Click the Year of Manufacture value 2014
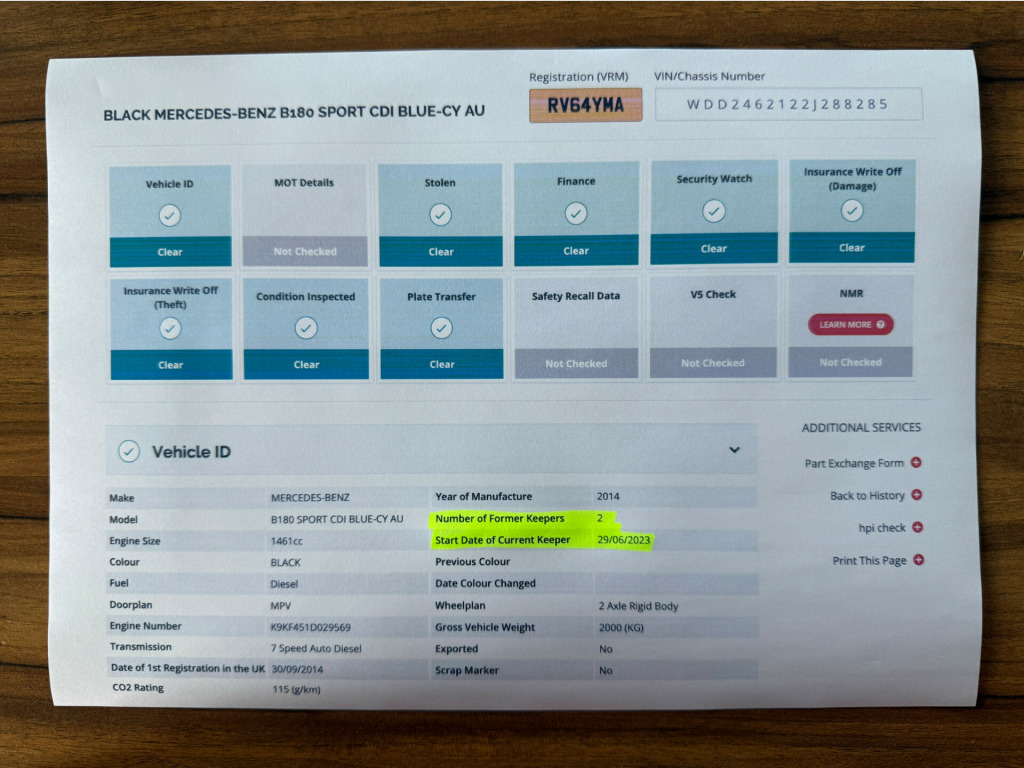This screenshot has height=768, width=1024. [x=608, y=496]
